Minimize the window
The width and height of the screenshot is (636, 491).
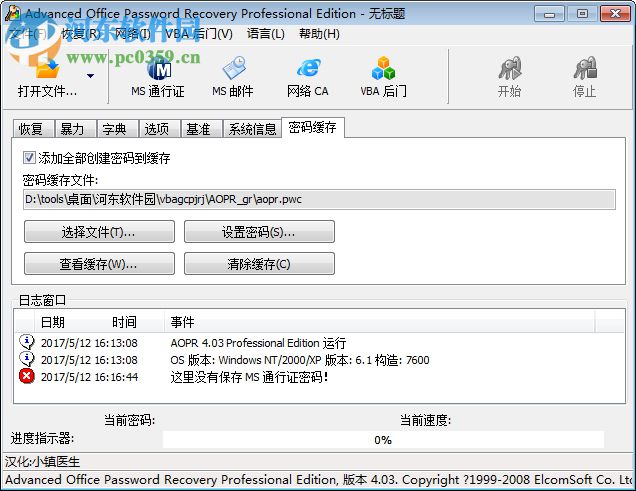click(549, 14)
